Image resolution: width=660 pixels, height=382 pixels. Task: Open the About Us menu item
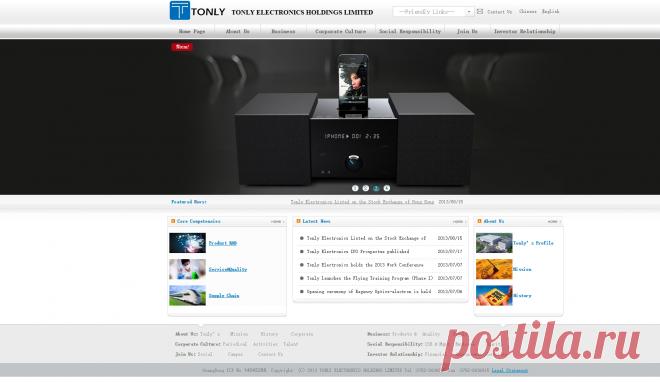tap(237, 31)
